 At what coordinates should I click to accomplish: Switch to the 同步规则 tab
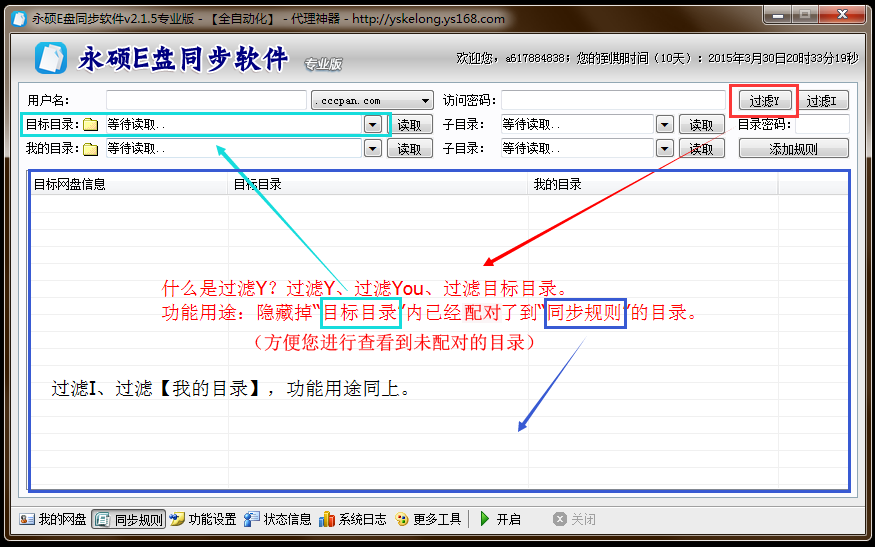(129, 519)
